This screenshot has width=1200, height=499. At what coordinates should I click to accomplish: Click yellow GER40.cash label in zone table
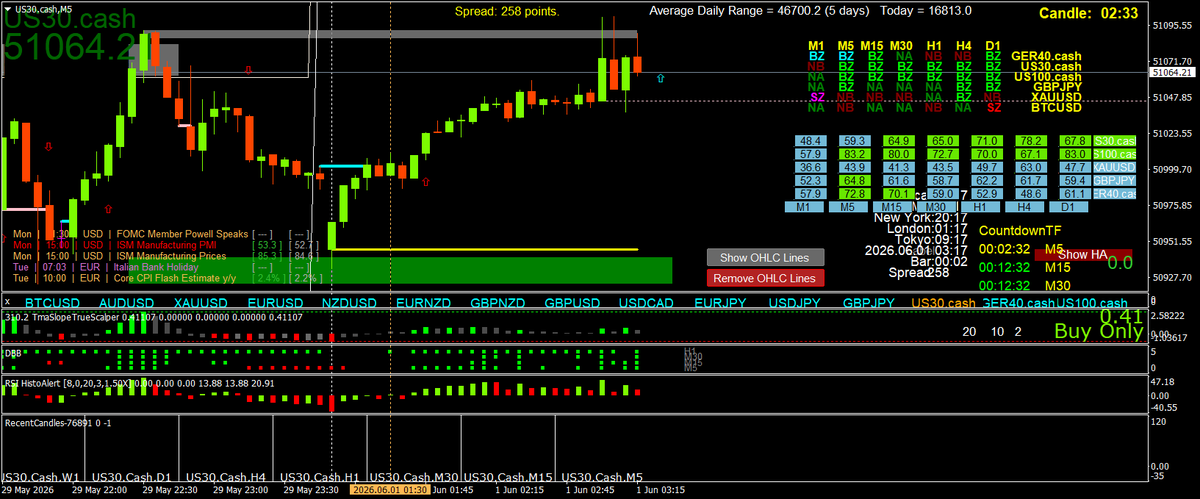point(1046,56)
